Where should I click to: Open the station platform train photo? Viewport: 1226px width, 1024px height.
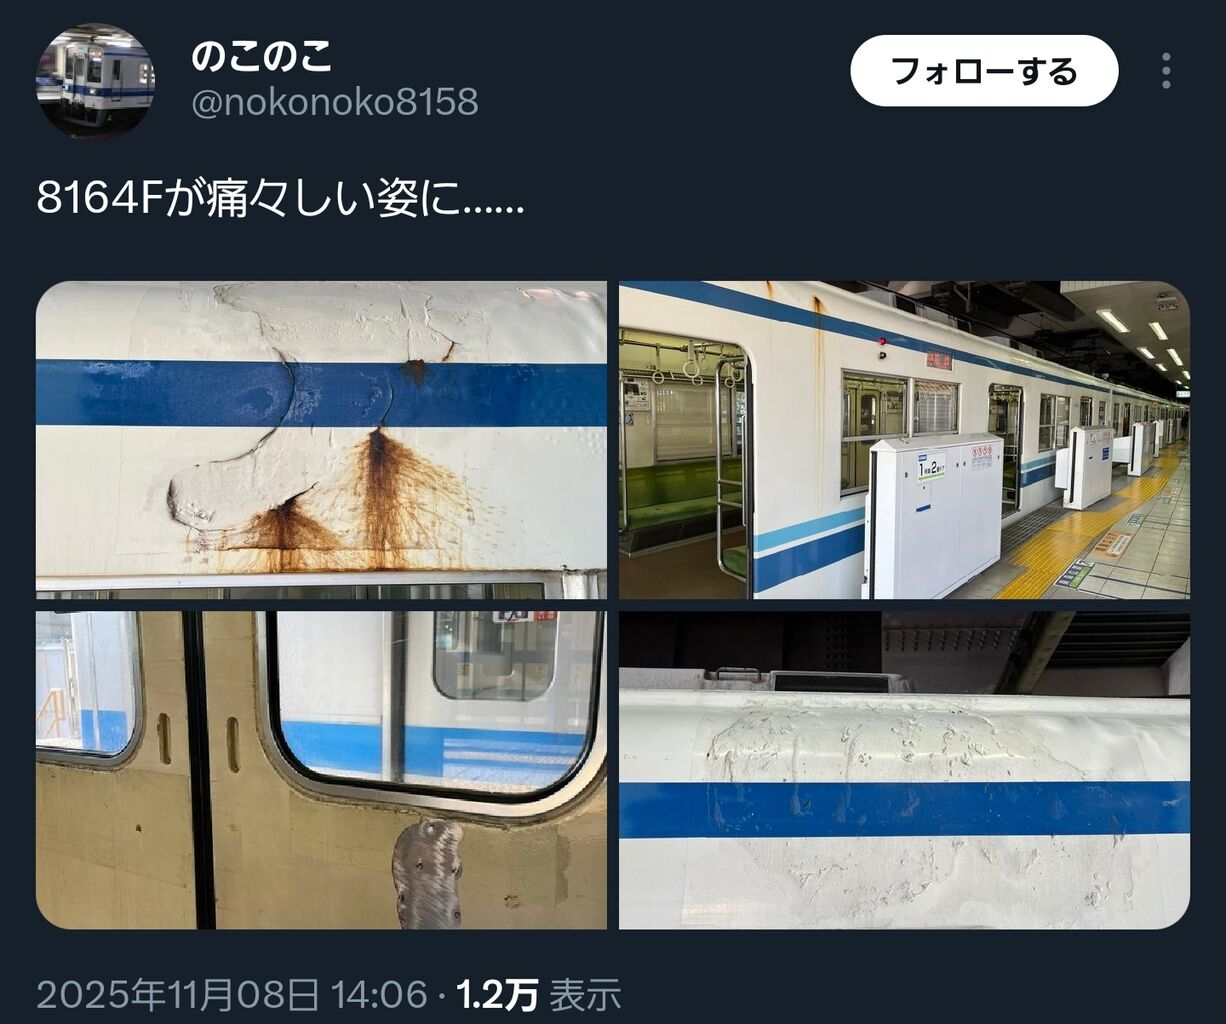tap(904, 440)
